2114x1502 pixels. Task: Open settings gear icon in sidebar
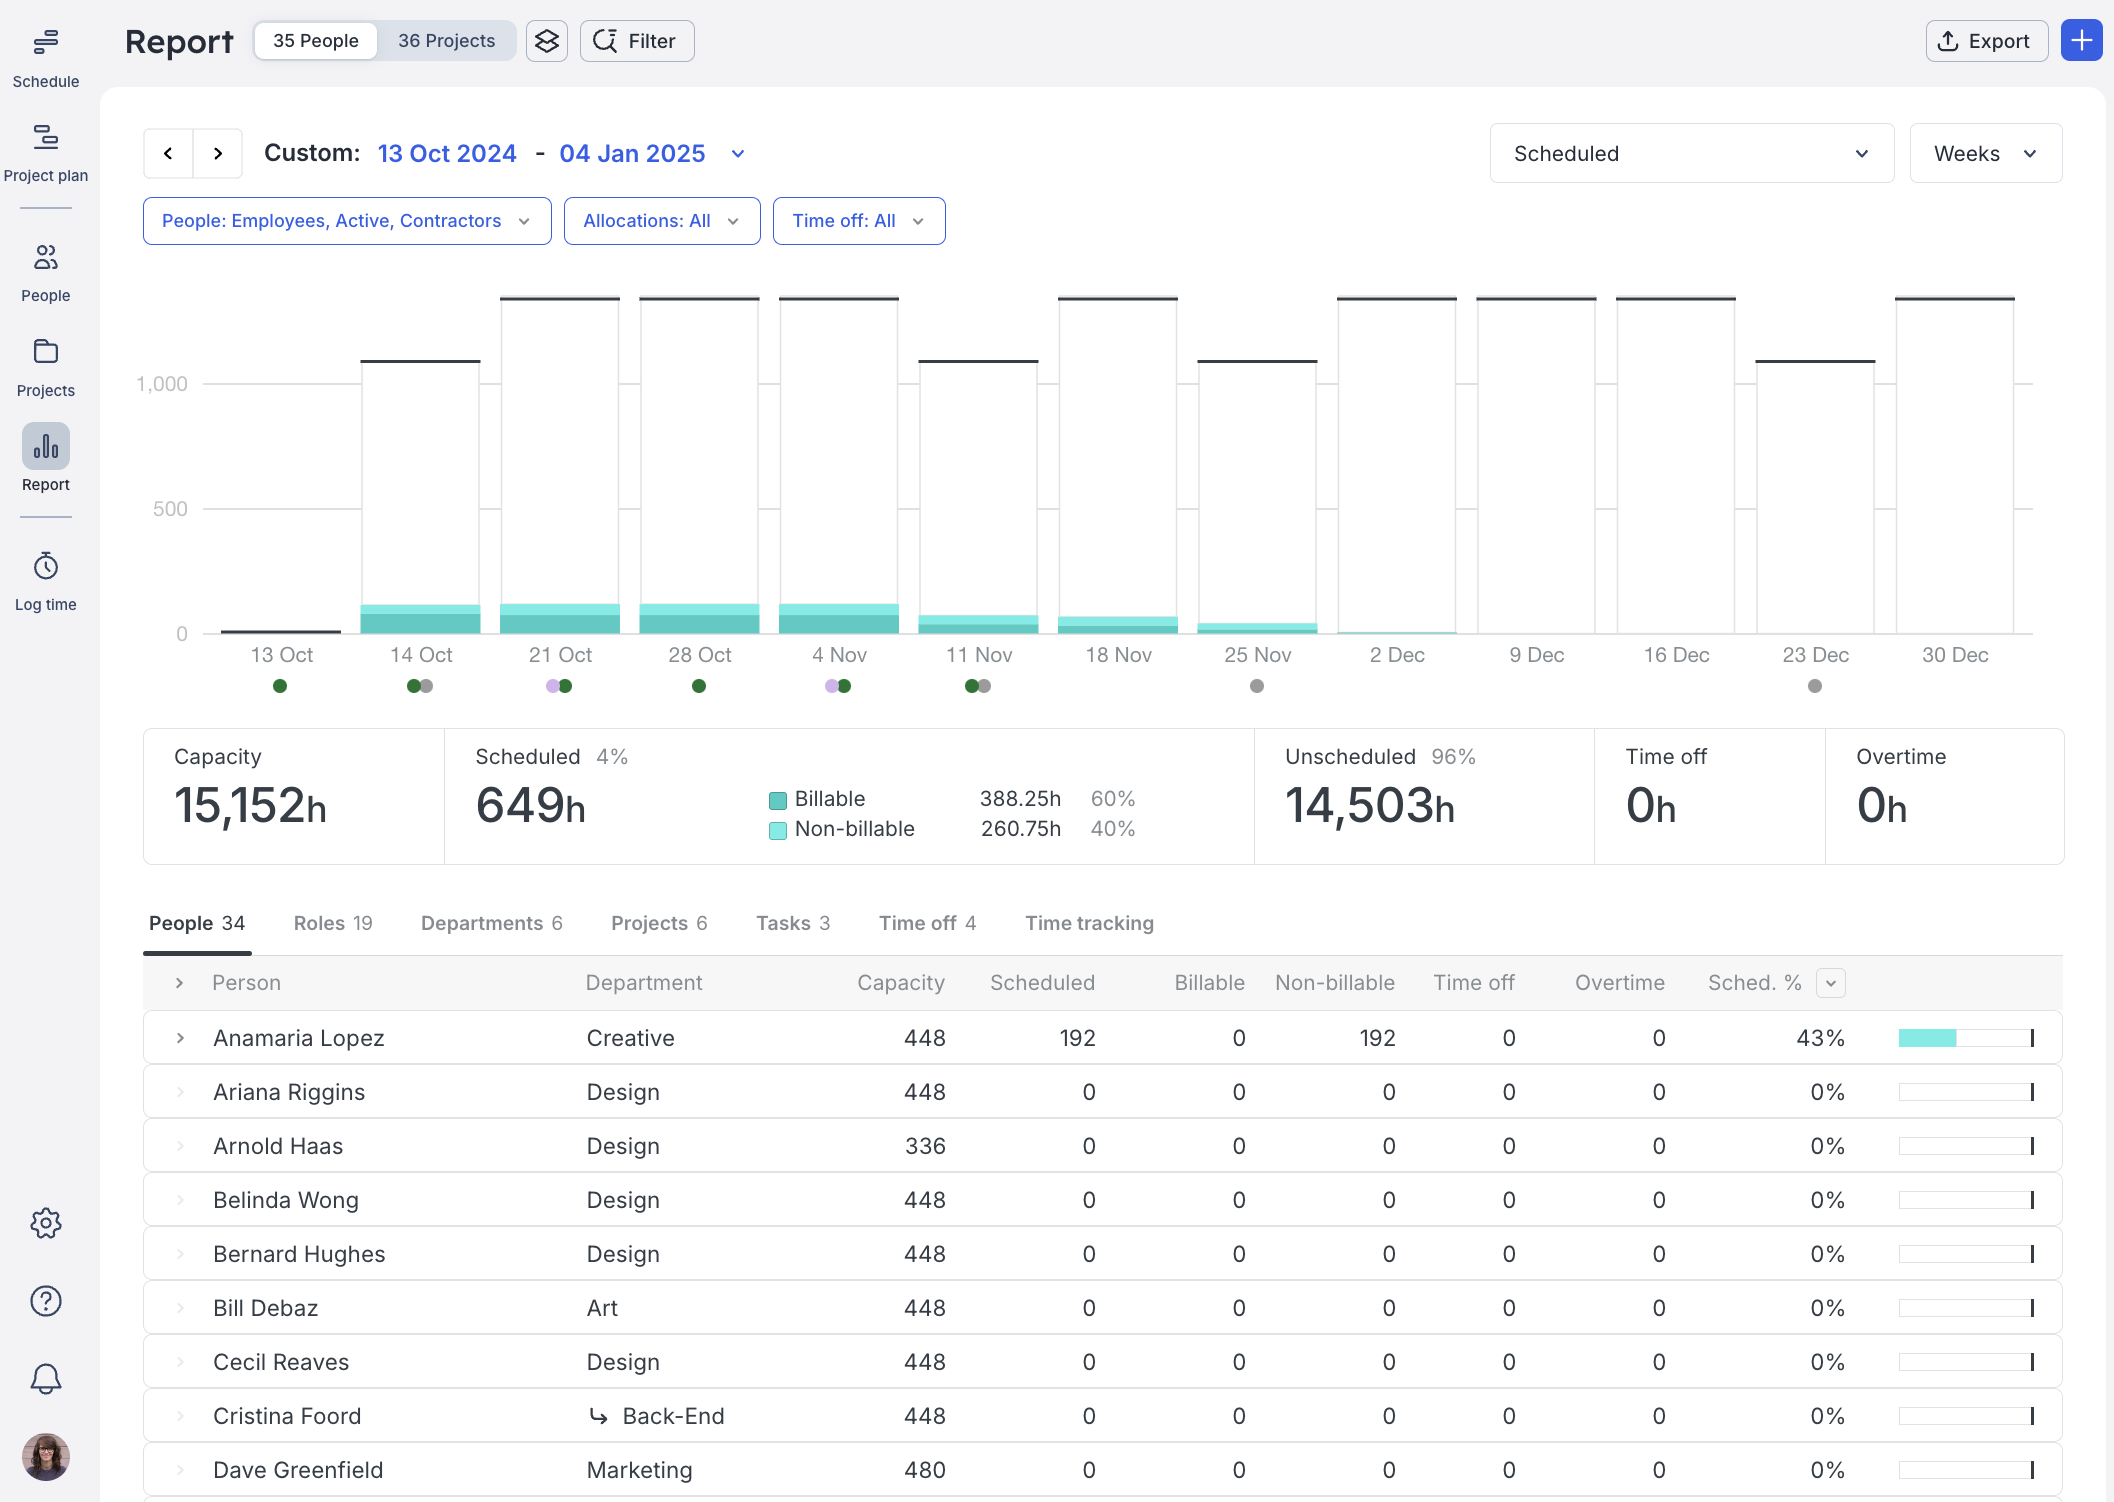point(46,1223)
